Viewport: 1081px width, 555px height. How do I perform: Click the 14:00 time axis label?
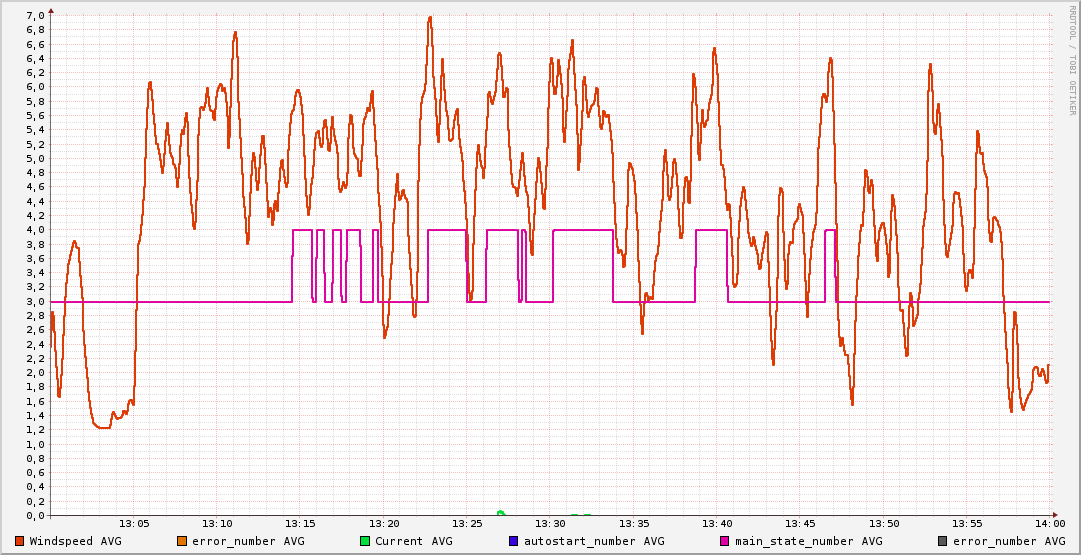point(1049,524)
